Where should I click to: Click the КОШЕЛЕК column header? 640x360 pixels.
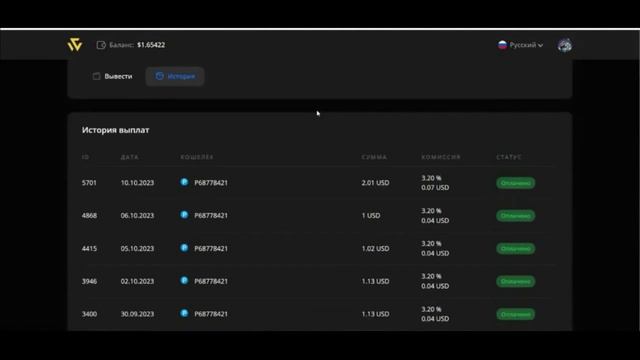197,157
